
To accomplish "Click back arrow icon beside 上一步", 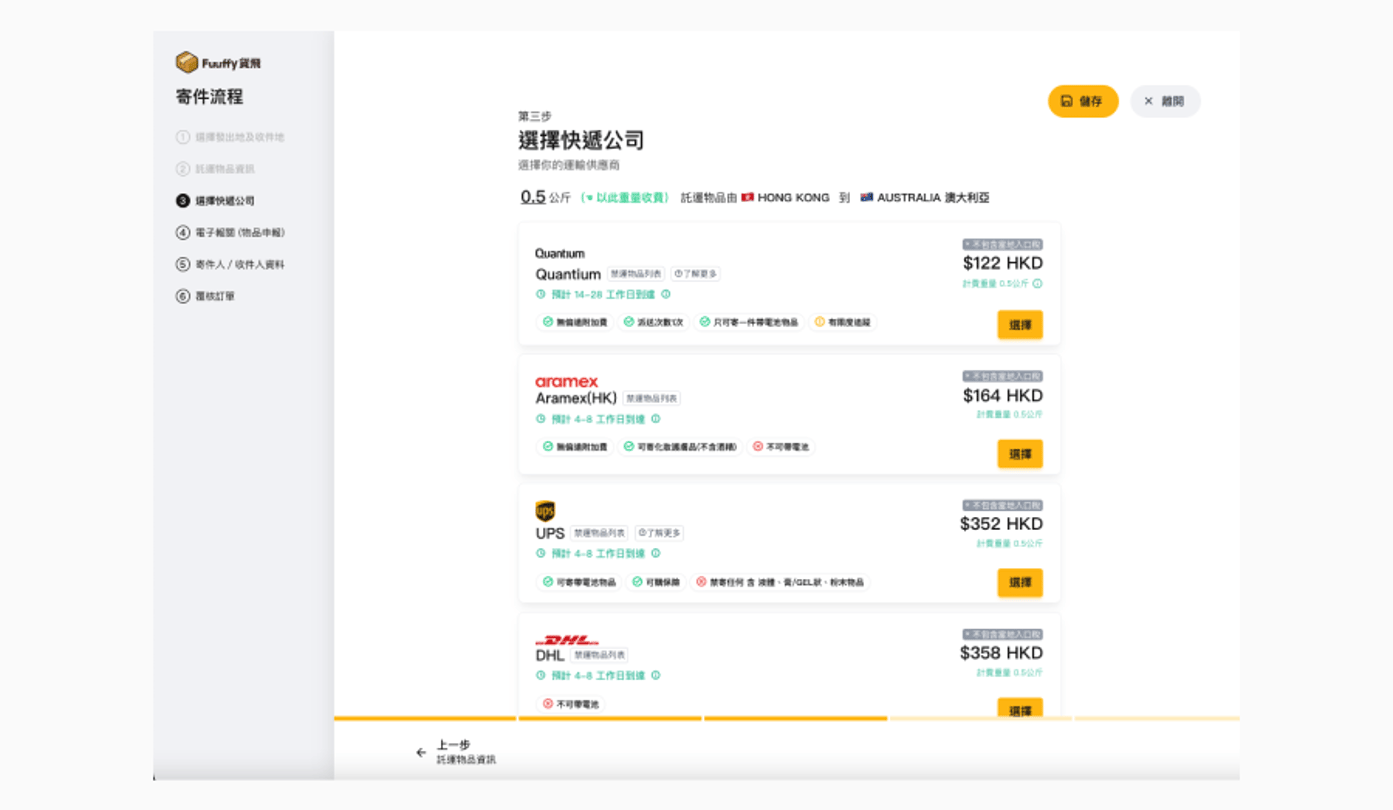I will point(421,753).
